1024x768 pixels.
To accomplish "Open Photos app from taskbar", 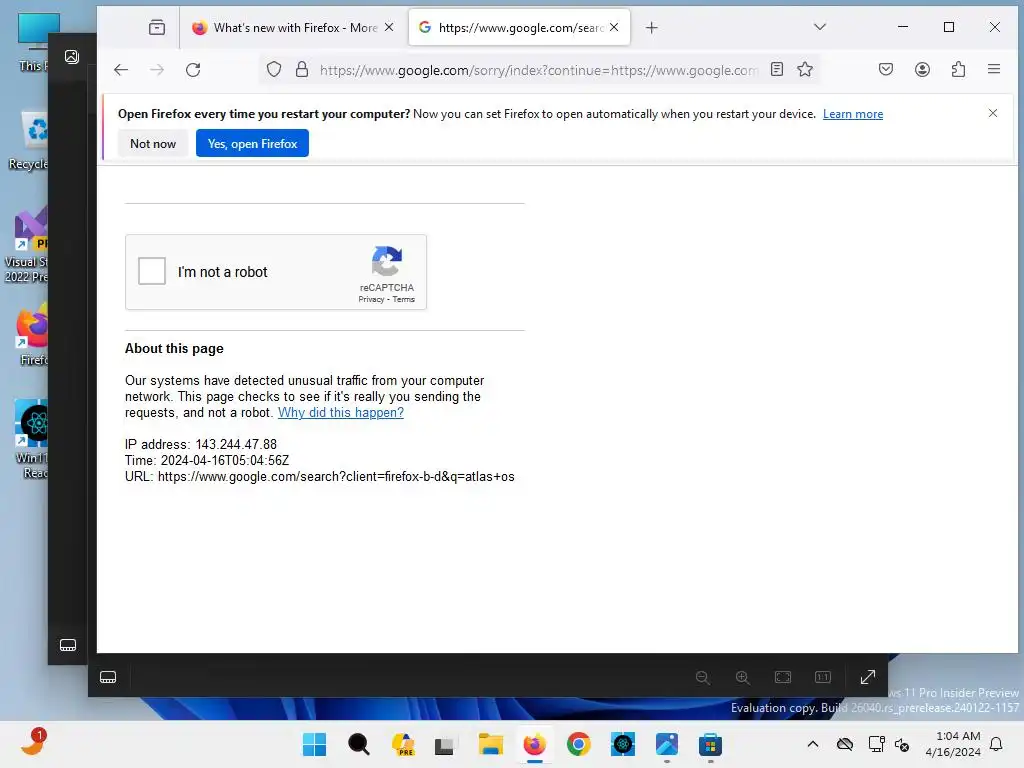I will pyautogui.click(x=667, y=744).
